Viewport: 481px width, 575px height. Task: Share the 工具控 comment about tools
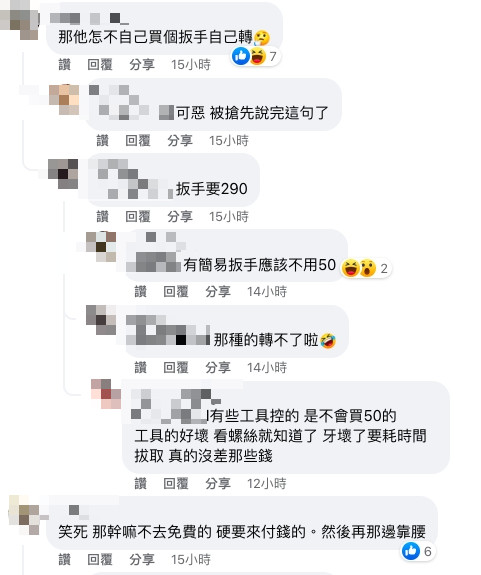(x=218, y=484)
